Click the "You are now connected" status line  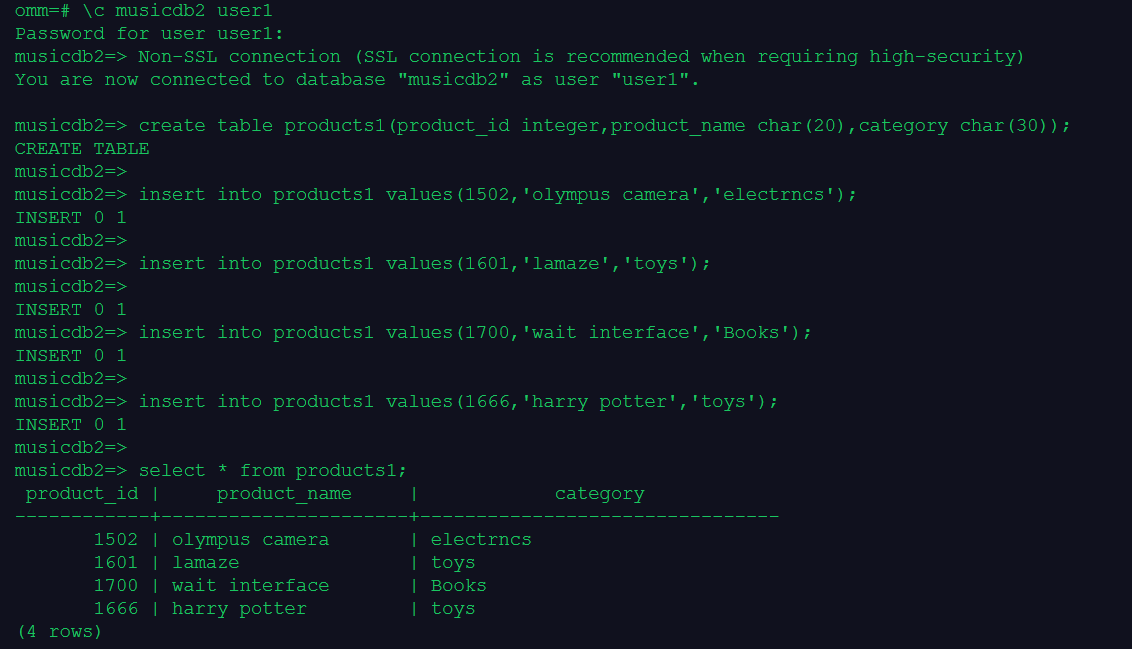[357, 79]
